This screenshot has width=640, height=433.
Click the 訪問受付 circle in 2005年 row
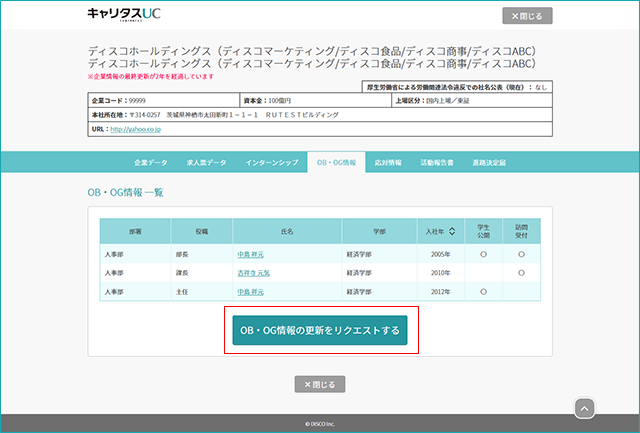click(x=522, y=254)
